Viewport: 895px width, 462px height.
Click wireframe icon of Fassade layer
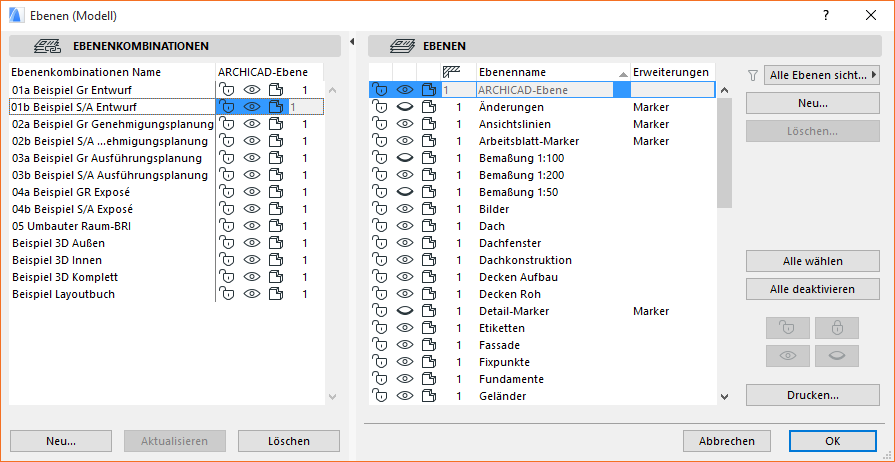tap(428, 346)
